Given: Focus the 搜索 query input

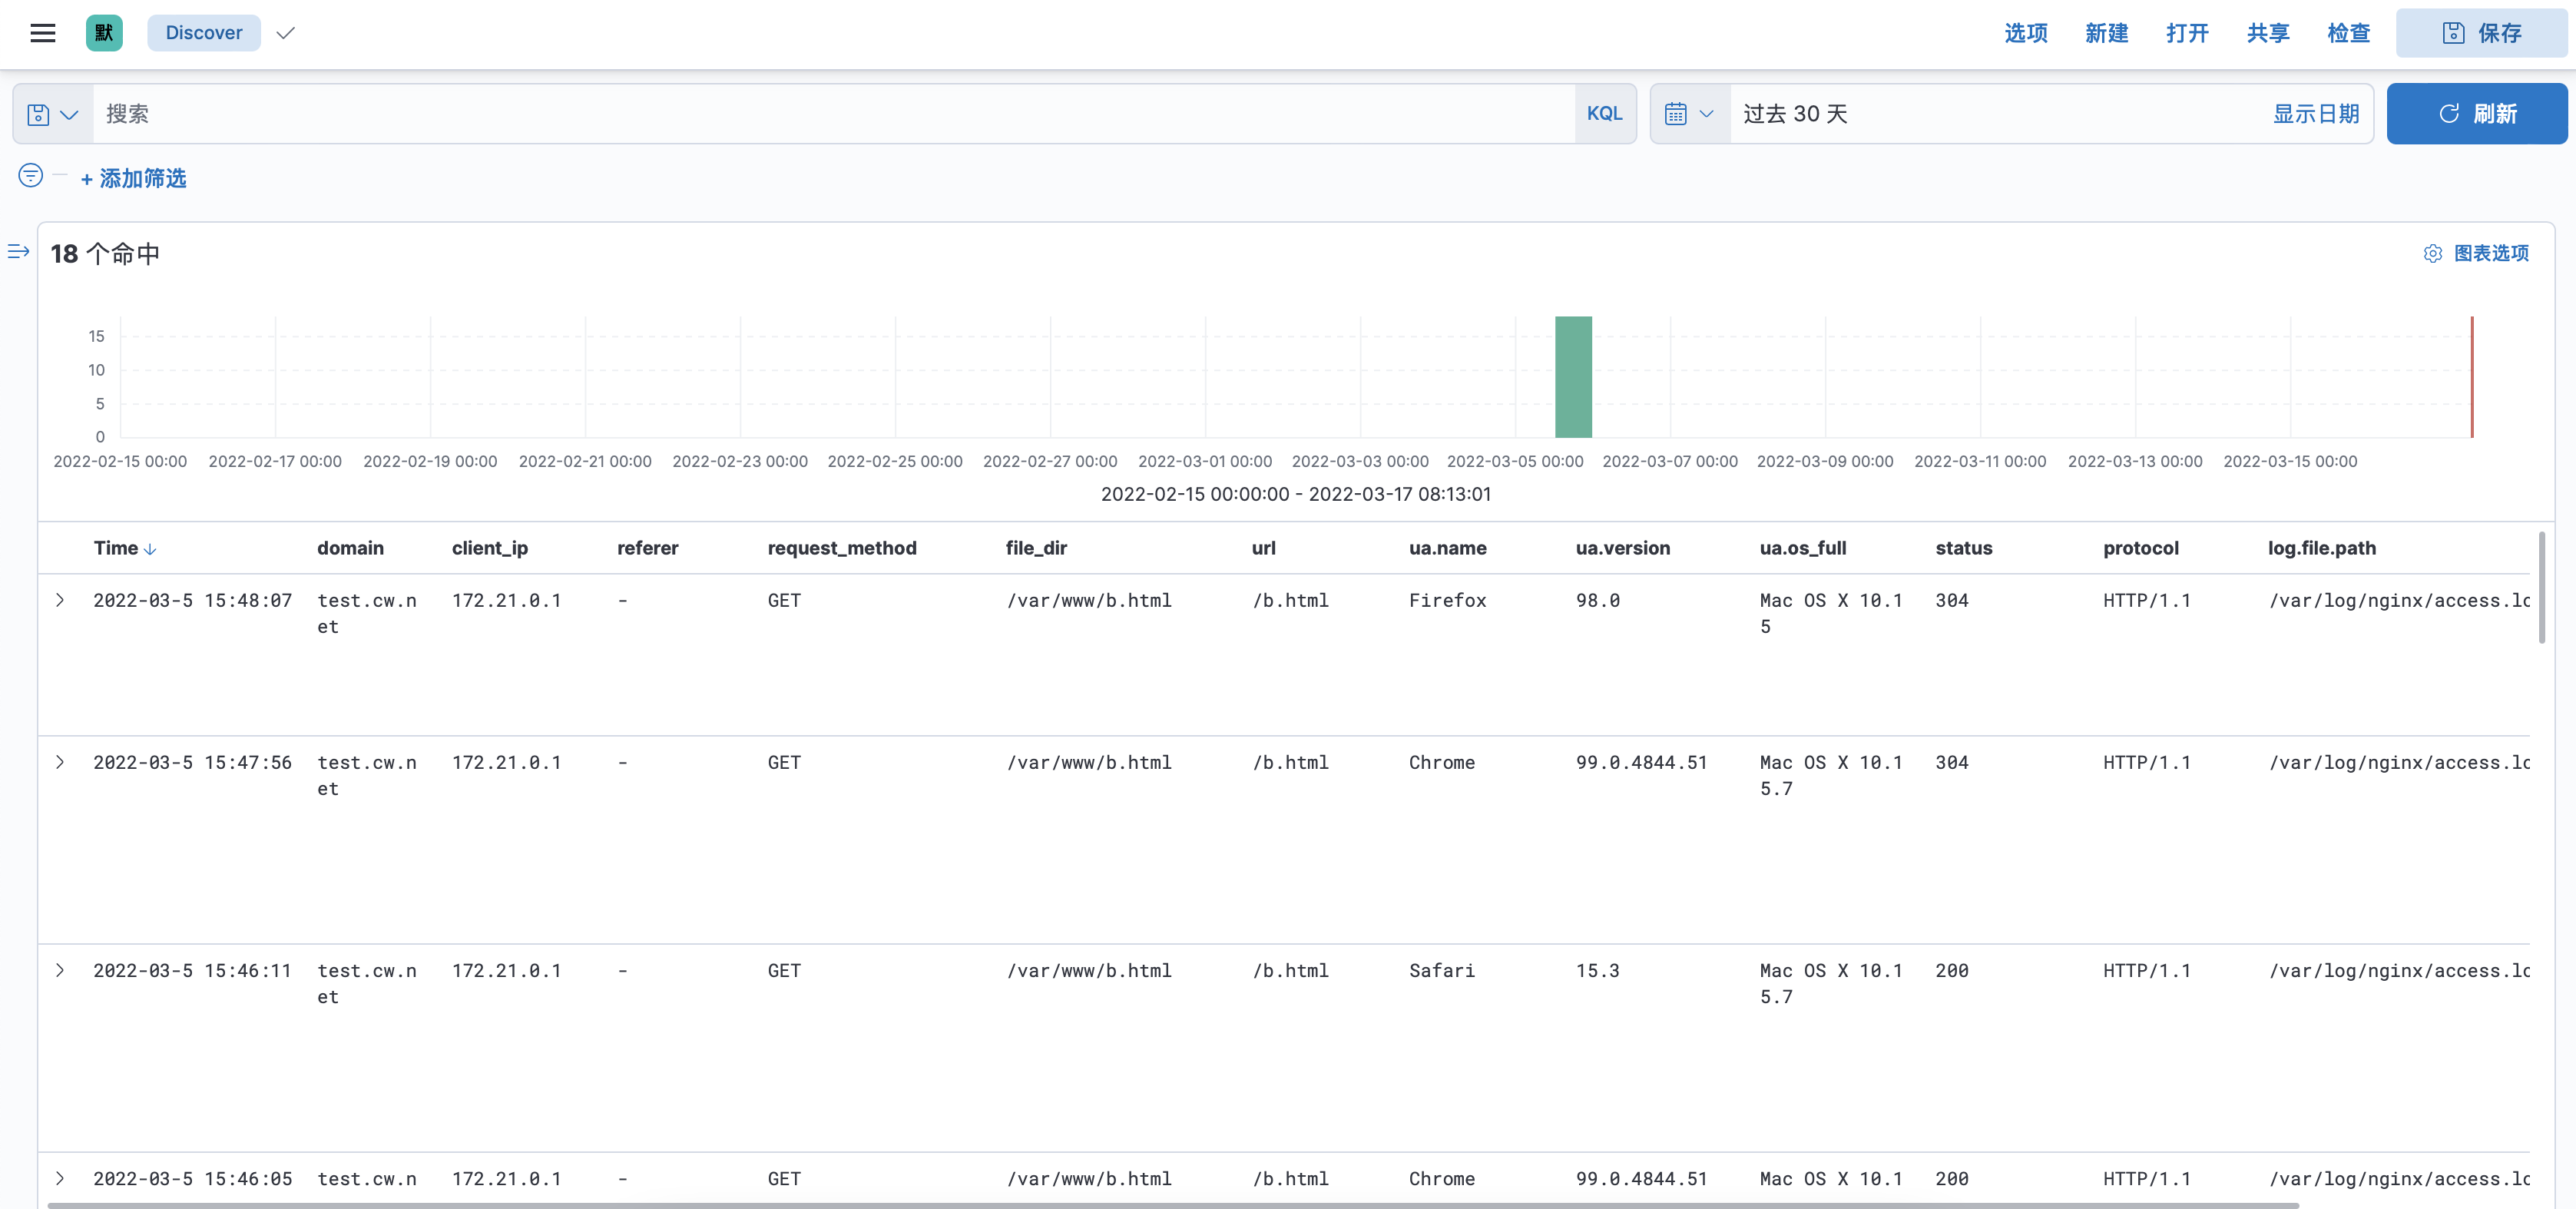Looking at the screenshot, I should pyautogui.click(x=833, y=114).
